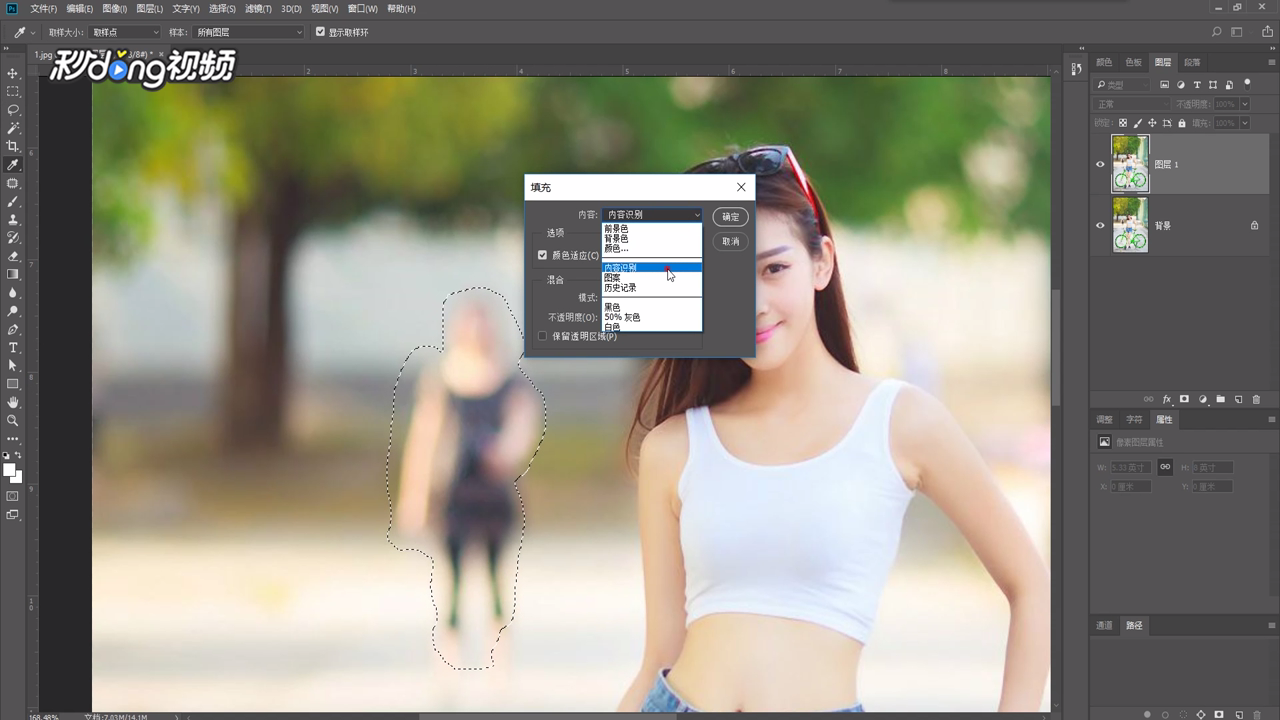Select the Eraser tool

pos(13,256)
